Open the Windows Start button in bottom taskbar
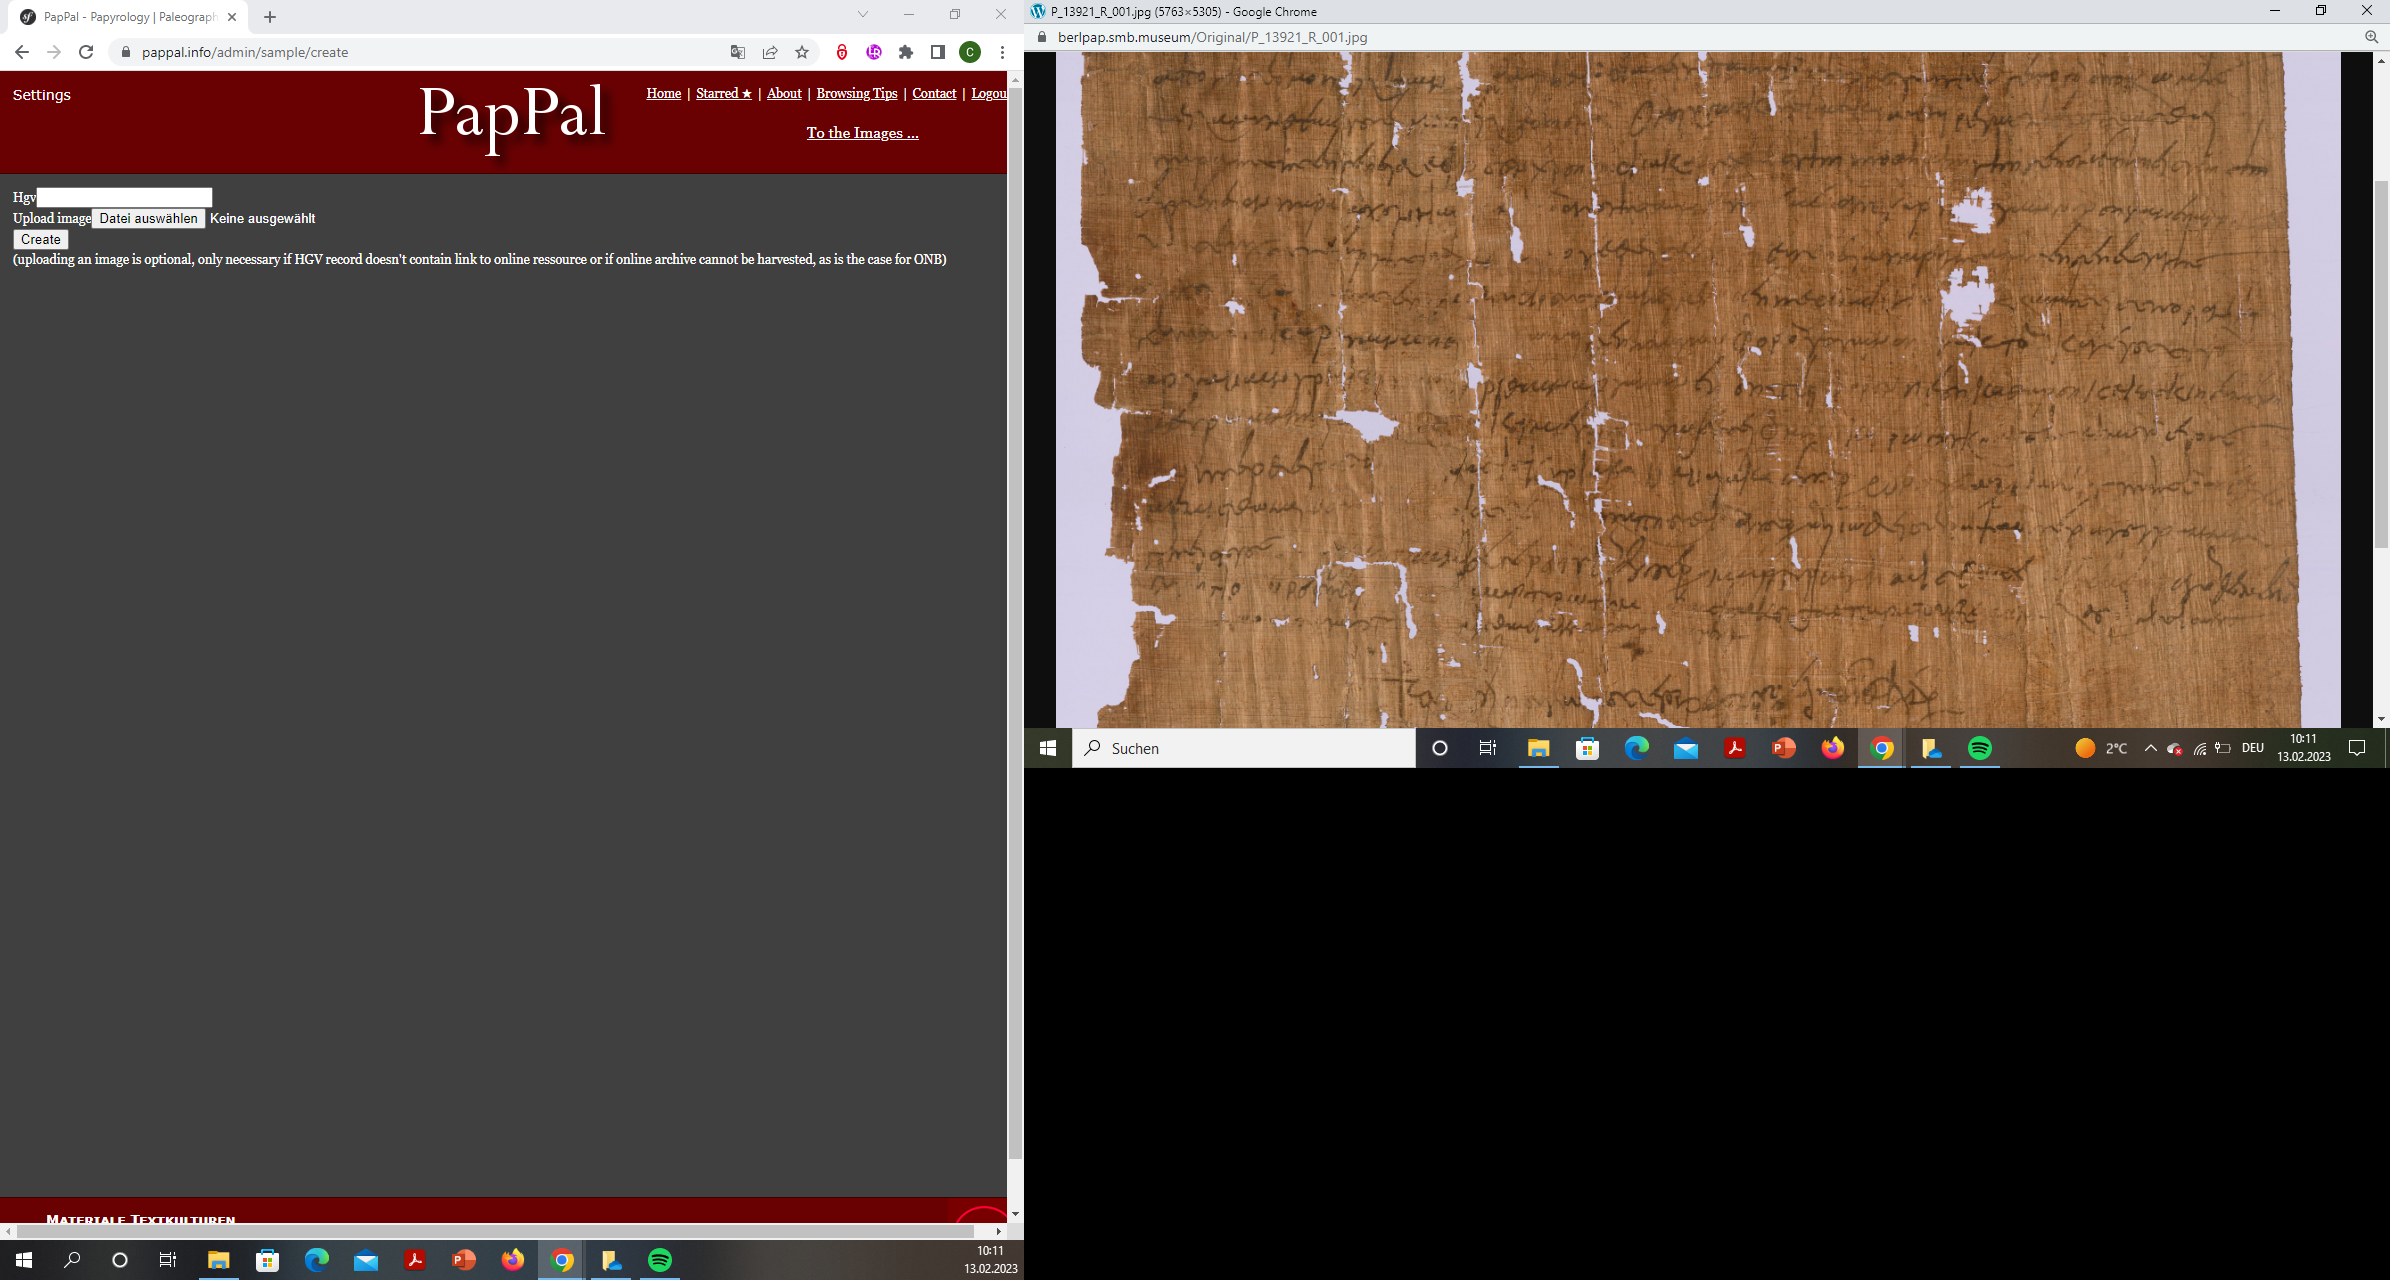Screen dimensions: 2390x1280 [x=24, y=1260]
